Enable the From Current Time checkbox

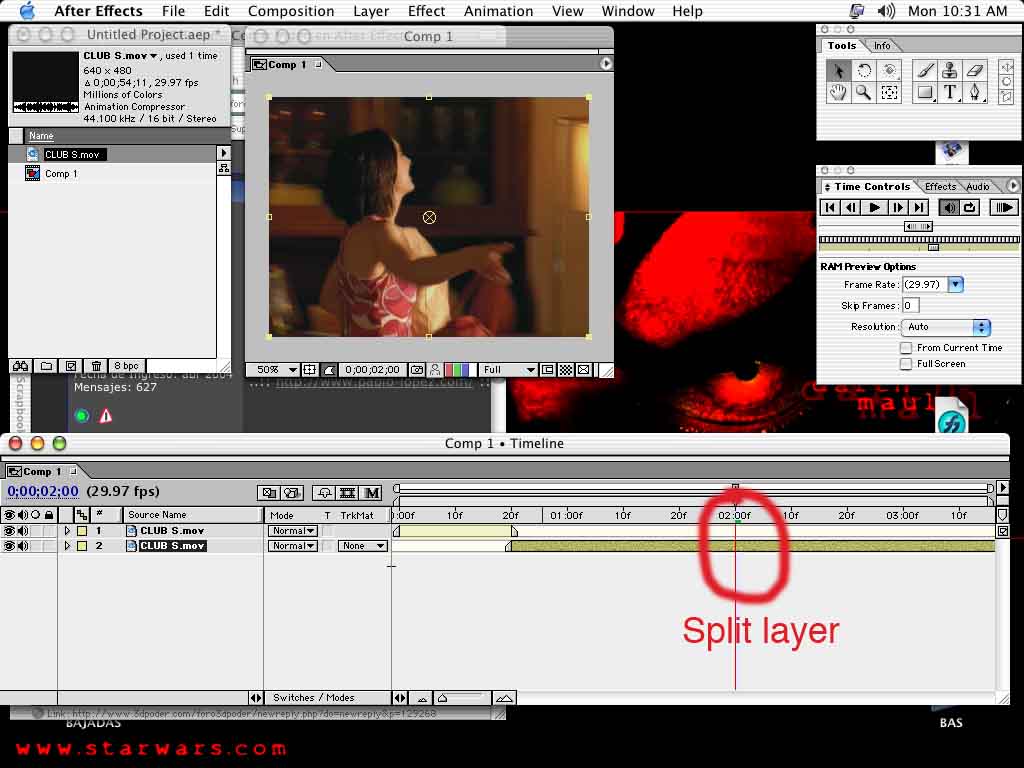(x=906, y=348)
